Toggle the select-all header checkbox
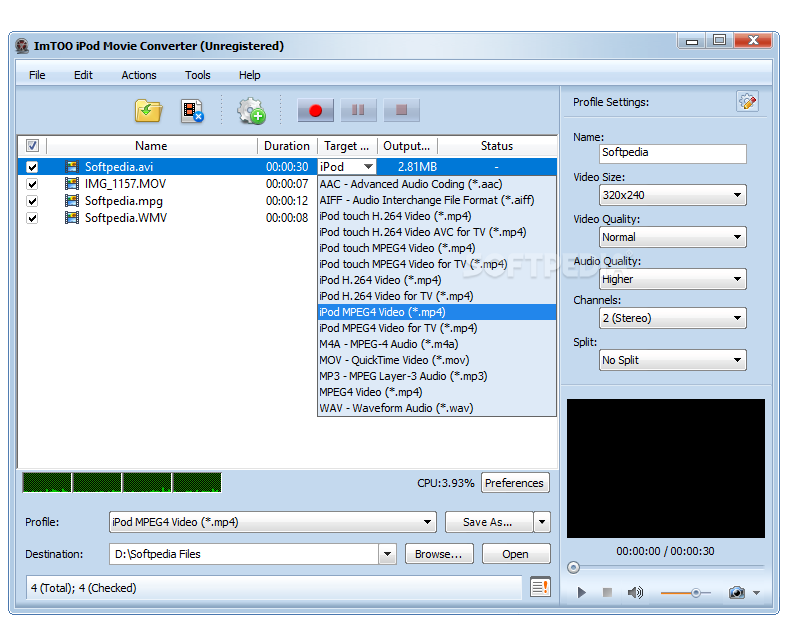 coord(32,146)
